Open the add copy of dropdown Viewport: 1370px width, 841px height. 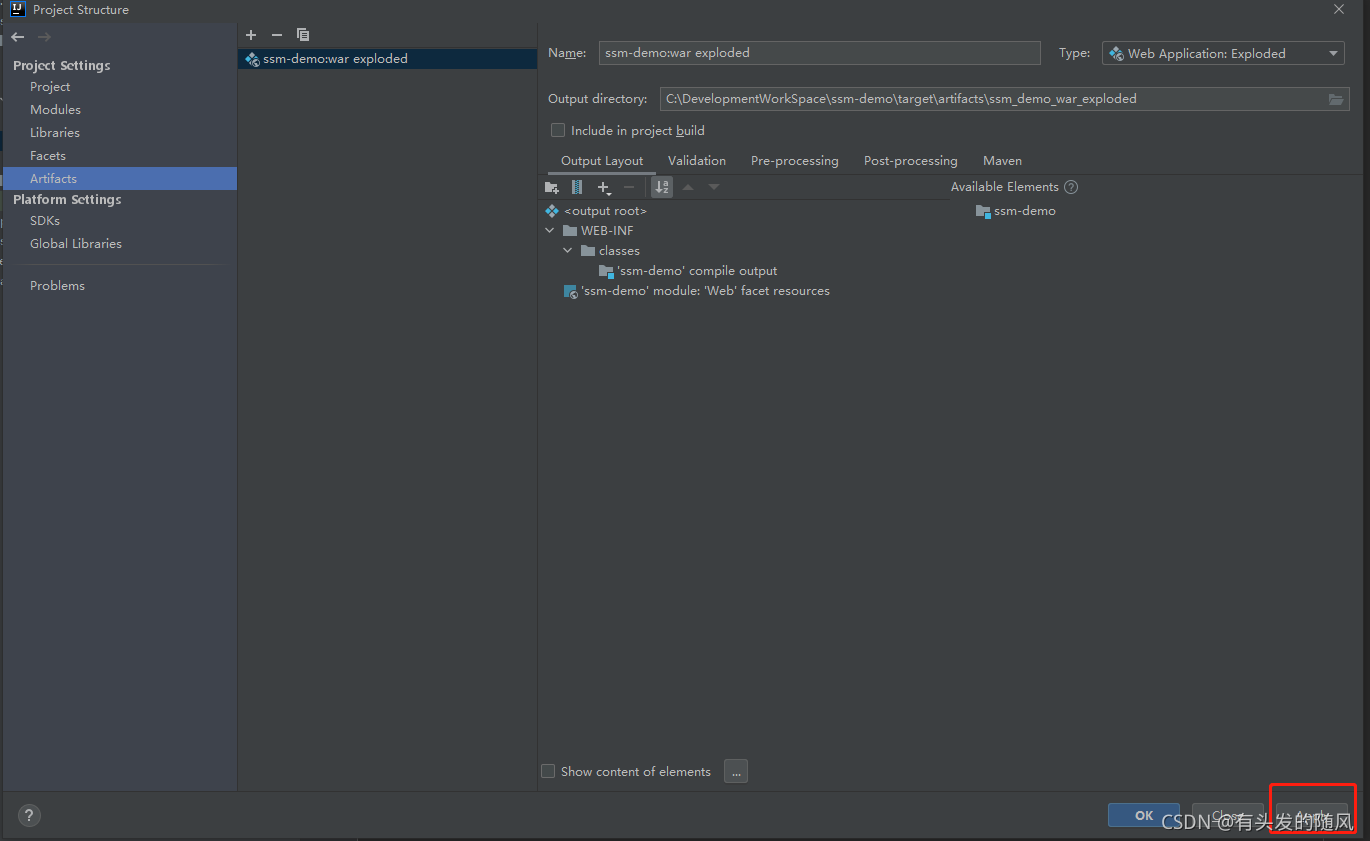pos(604,187)
